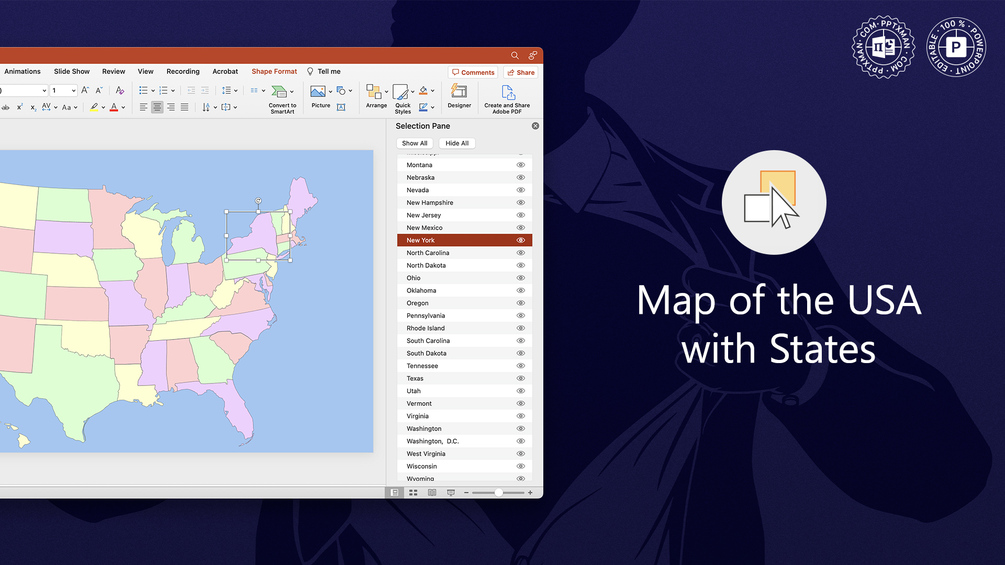The width and height of the screenshot is (1005, 565).
Task: Center align text
Action: [x=157, y=107]
